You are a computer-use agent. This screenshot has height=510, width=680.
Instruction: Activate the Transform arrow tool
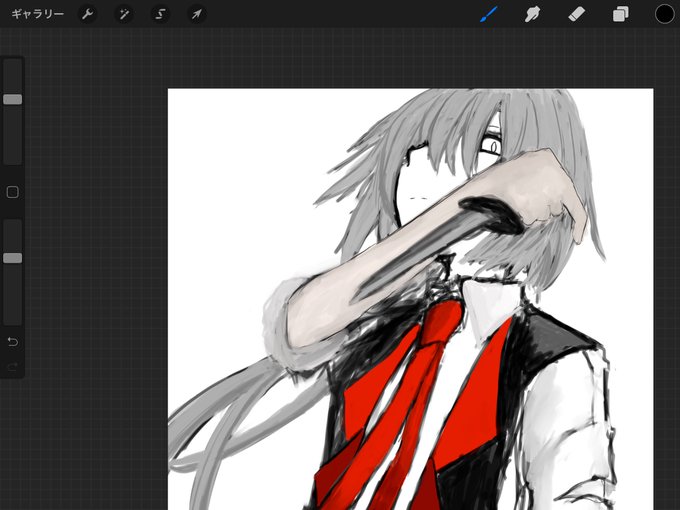pos(197,14)
